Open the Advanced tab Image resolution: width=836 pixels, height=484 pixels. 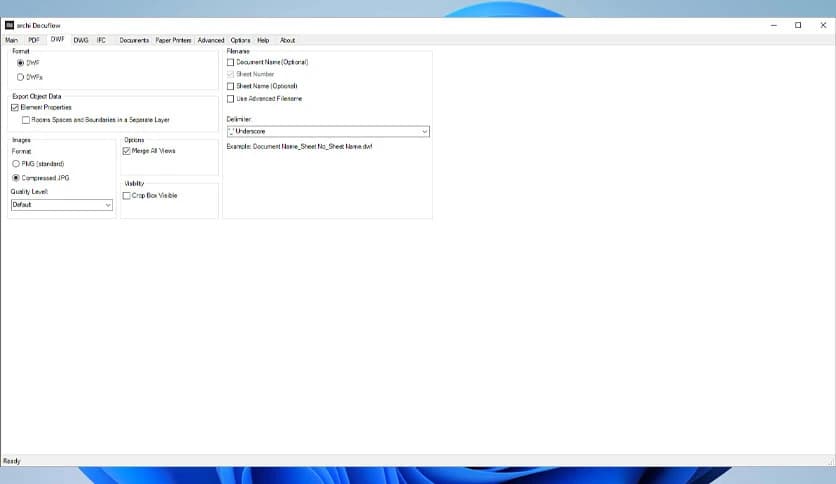click(211, 40)
